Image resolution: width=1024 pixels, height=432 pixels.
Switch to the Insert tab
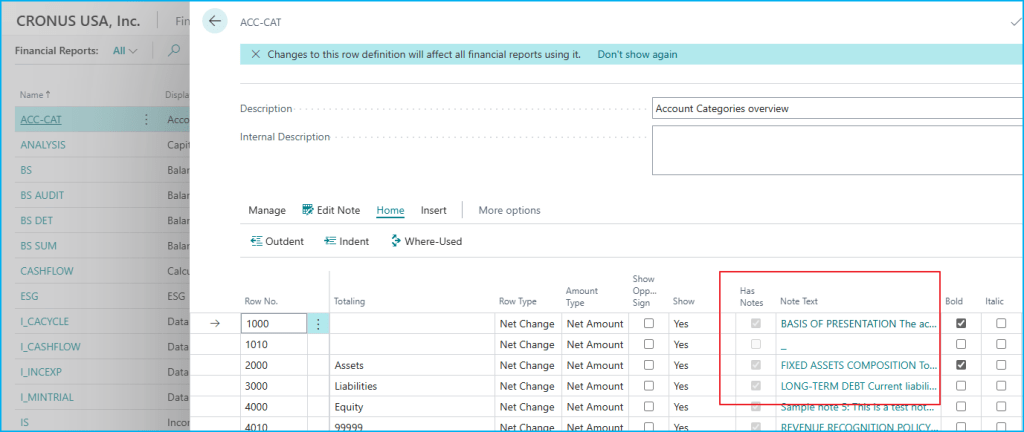[x=433, y=210]
